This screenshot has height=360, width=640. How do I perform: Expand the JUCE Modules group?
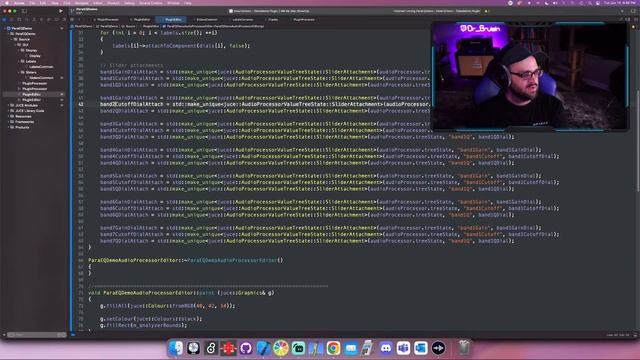pos(9,105)
